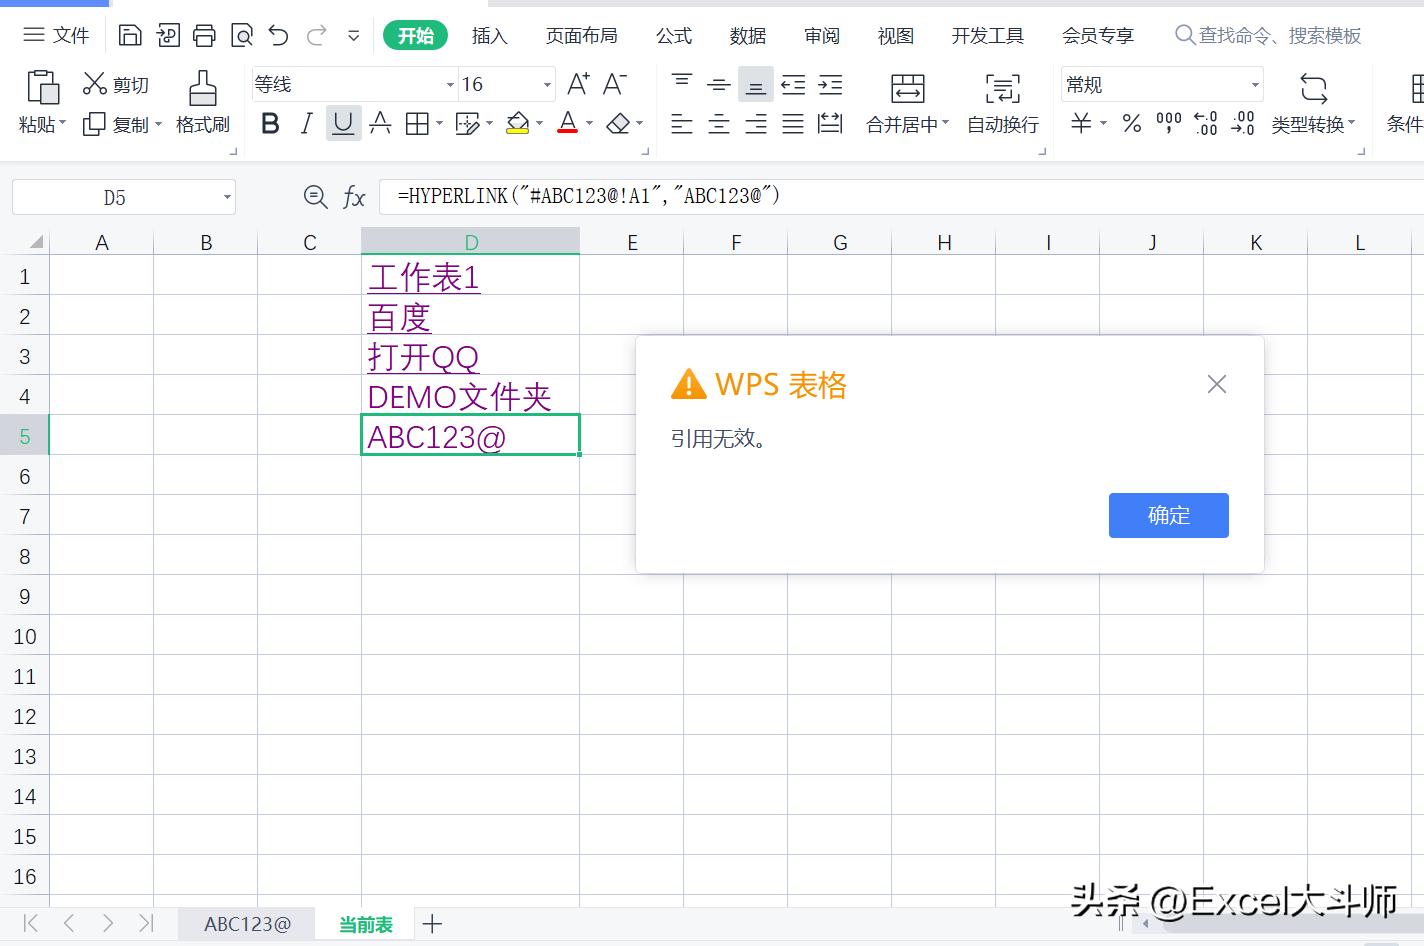Apply percent style with % icon
The image size is (1424, 946).
click(1131, 123)
